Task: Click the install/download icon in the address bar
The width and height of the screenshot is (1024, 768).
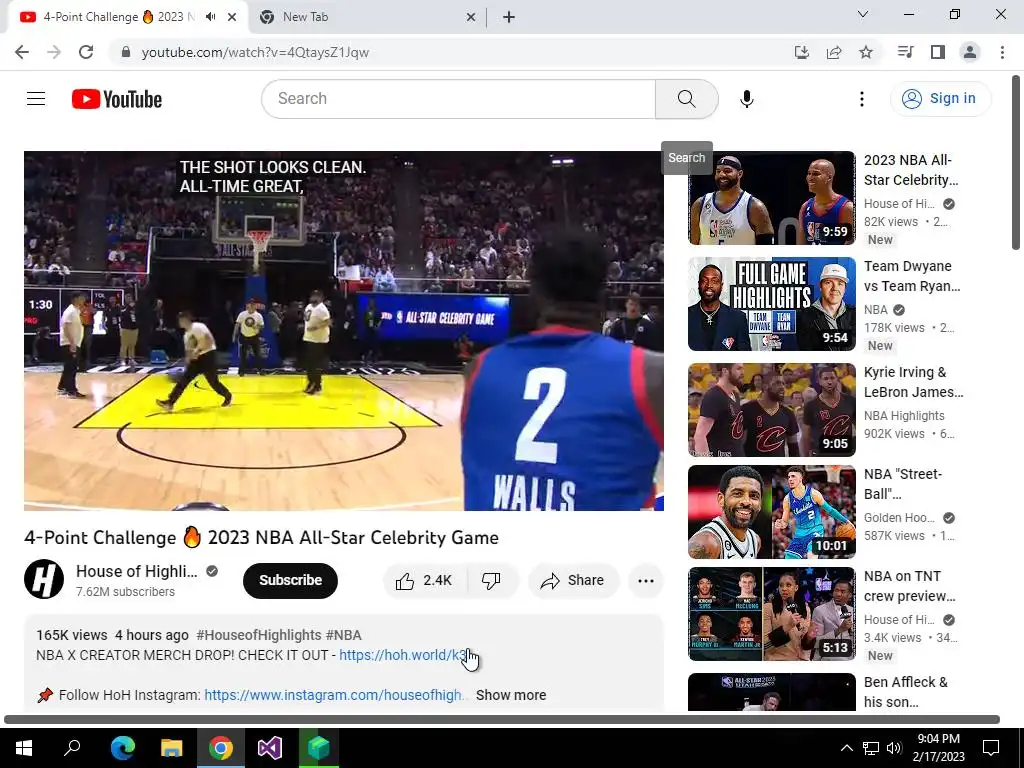Action: click(x=801, y=52)
